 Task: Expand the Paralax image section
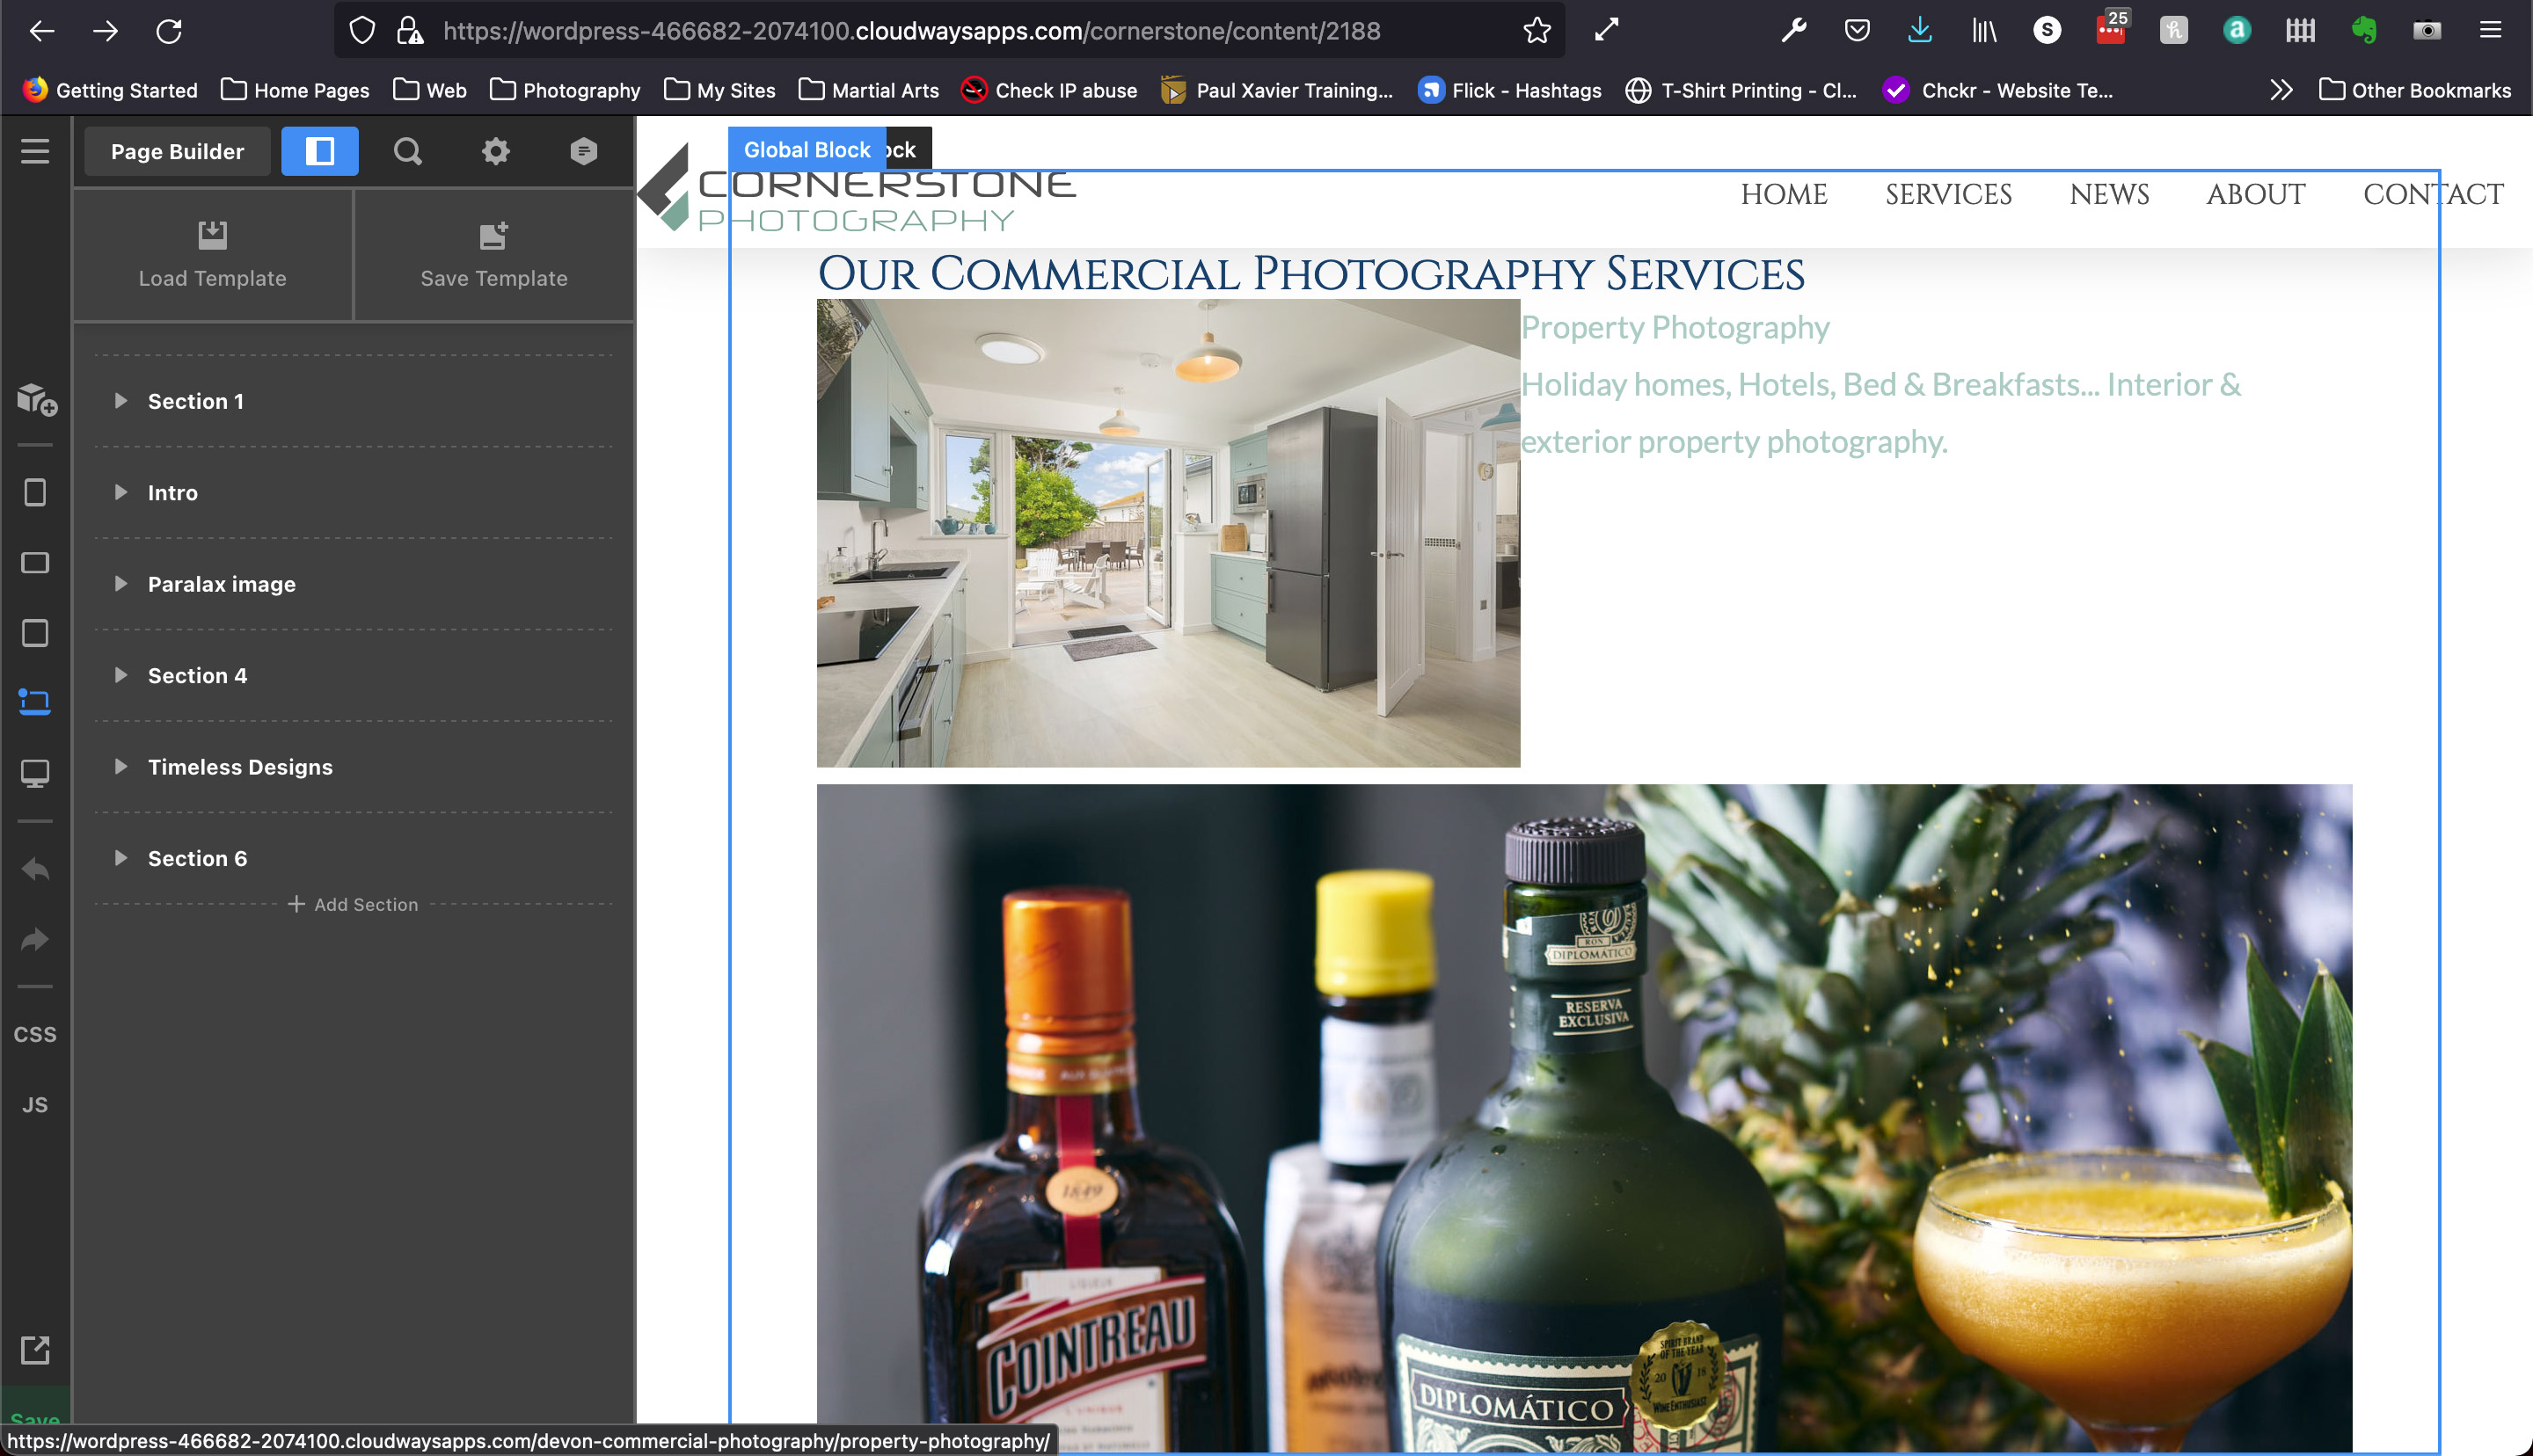click(x=120, y=584)
